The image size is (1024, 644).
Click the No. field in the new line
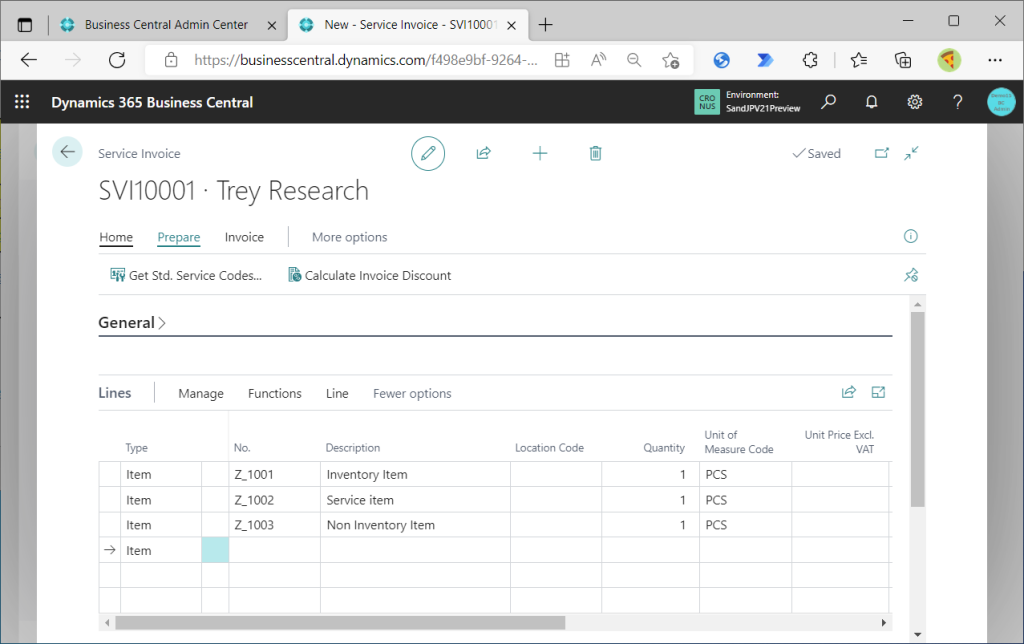tap(274, 551)
